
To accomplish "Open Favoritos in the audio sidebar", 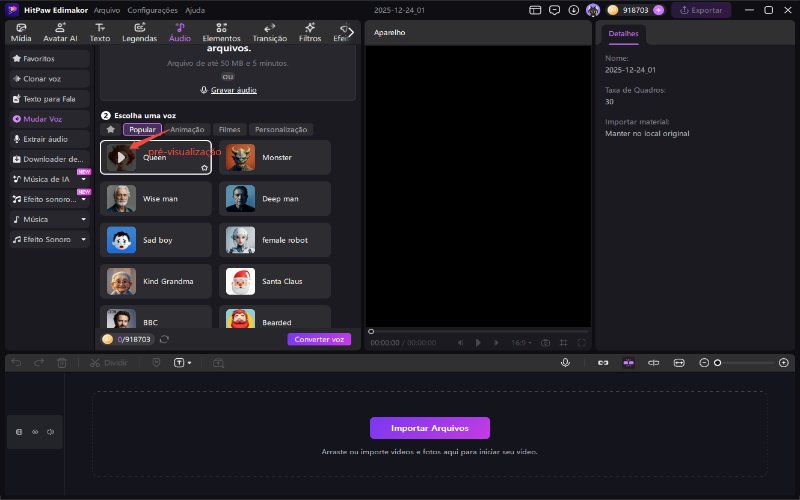I will tap(49, 59).
